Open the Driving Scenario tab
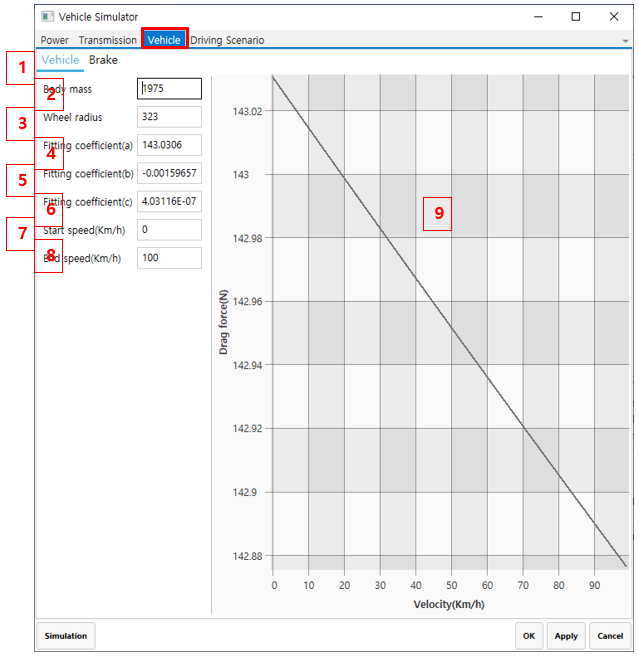Image resolution: width=639 pixels, height=660 pixels. [x=227, y=40]
